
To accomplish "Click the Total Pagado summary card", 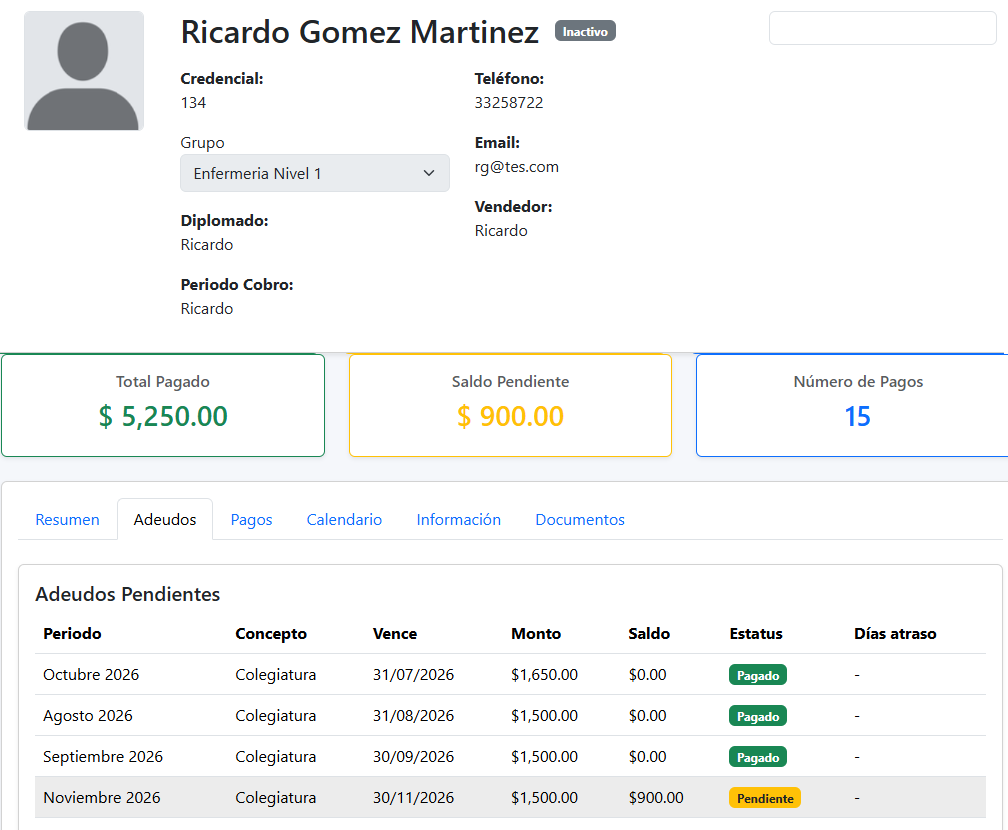I will pos(163,405).
